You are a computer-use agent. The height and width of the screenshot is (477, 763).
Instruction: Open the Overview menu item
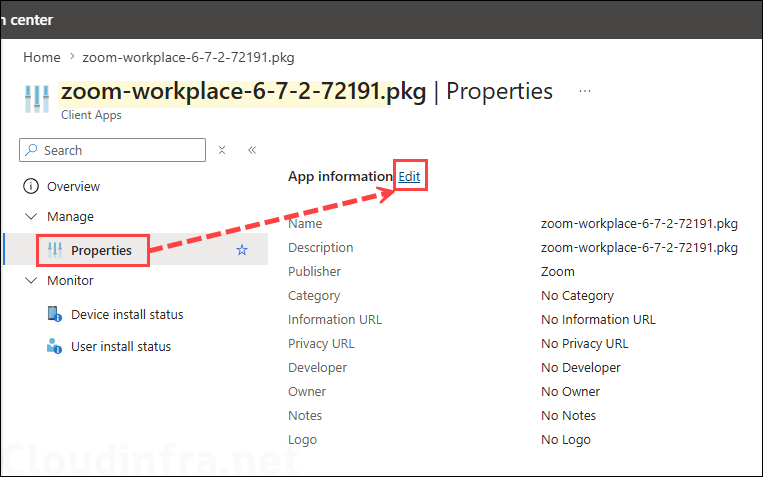pos(73,186)
